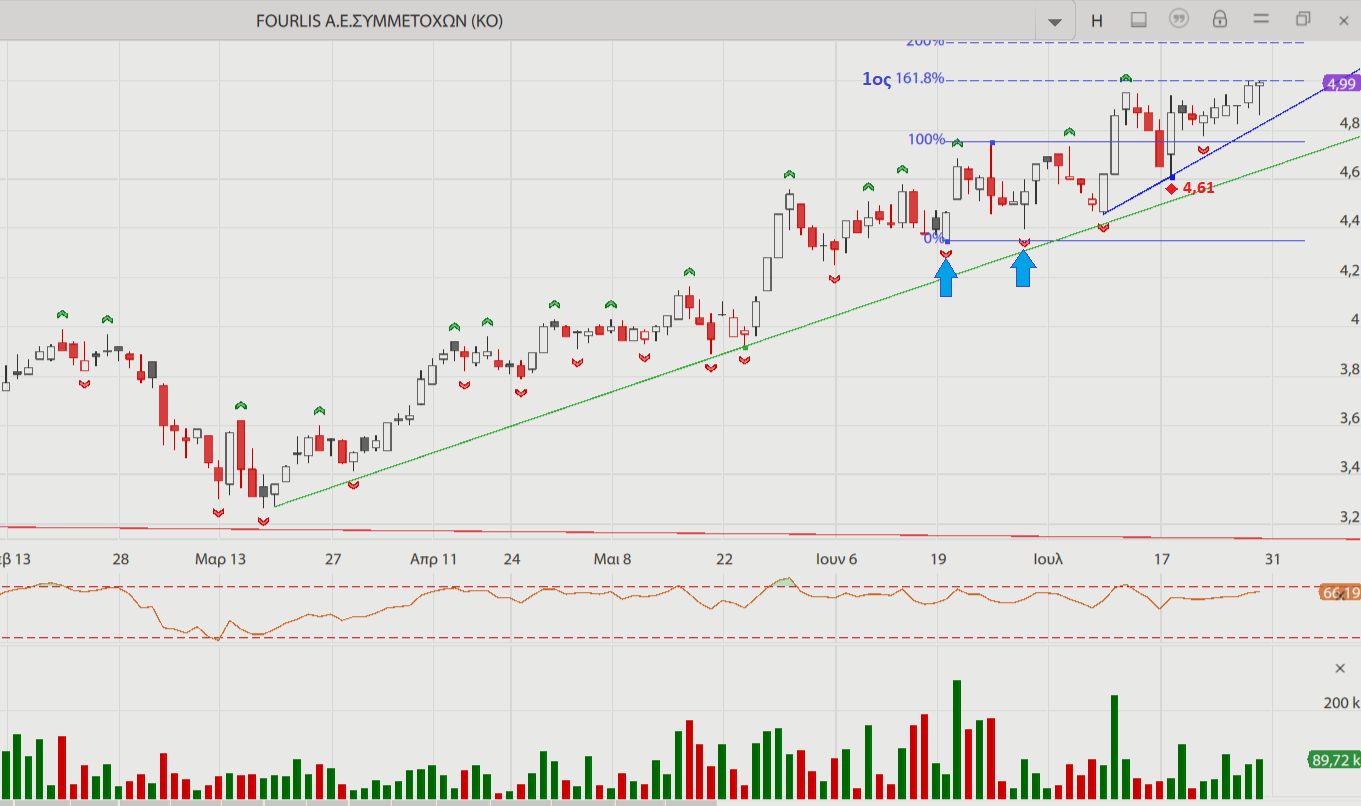This screenshot has width=1361, height=806.
Task: Click the 4,8 price axis label
Action: (x=1349, y=123)
